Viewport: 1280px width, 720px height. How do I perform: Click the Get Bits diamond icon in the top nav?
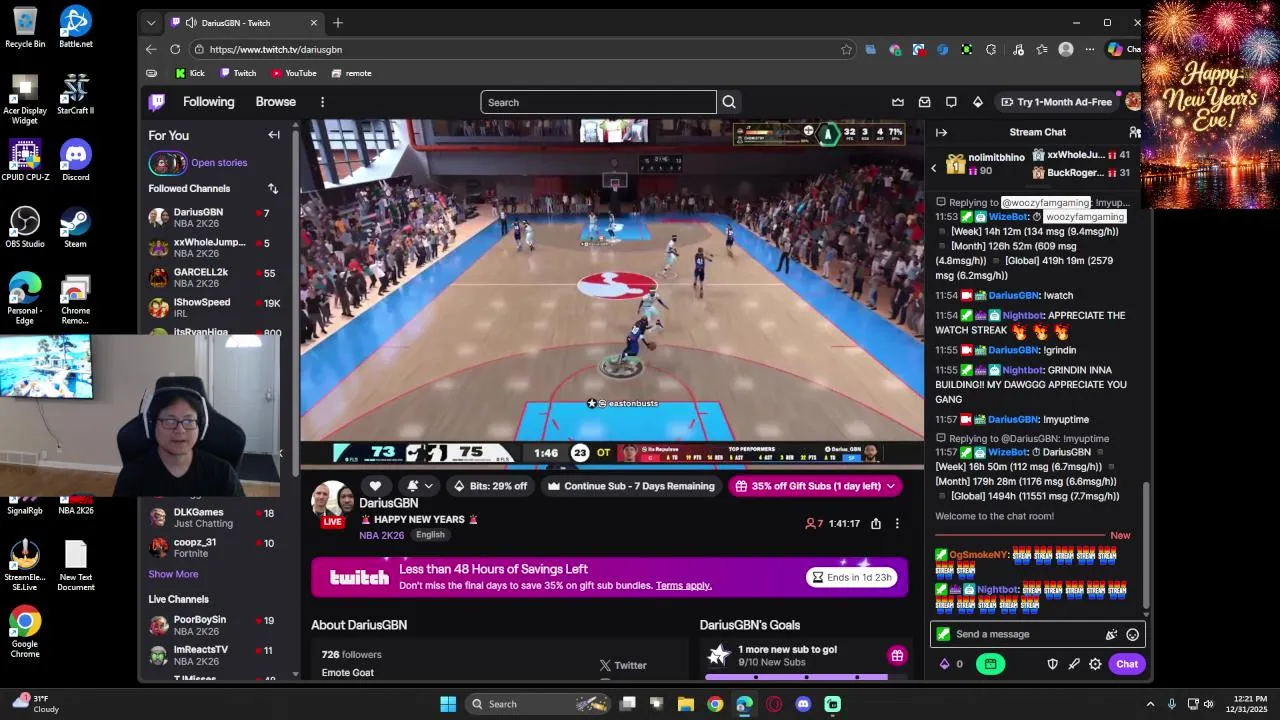(x=978, y=102)
